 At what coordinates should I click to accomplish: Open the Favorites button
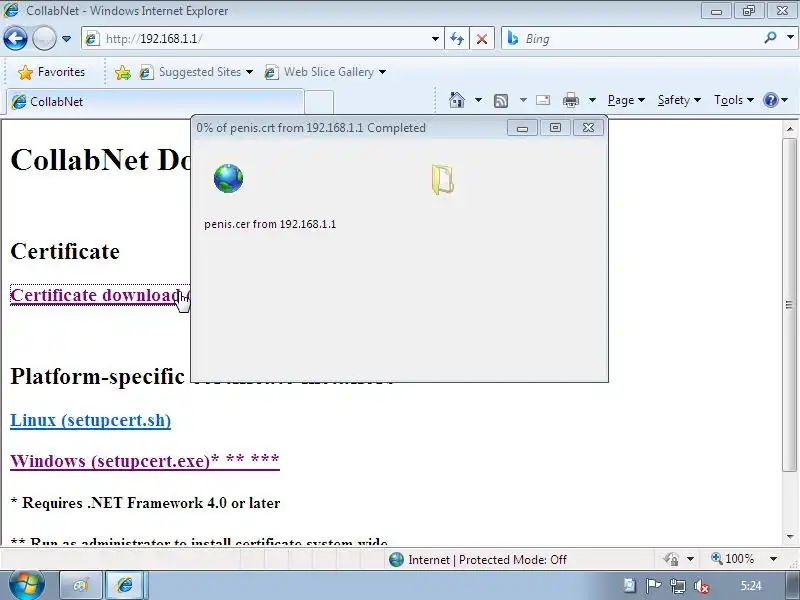[x=51, y=72]
